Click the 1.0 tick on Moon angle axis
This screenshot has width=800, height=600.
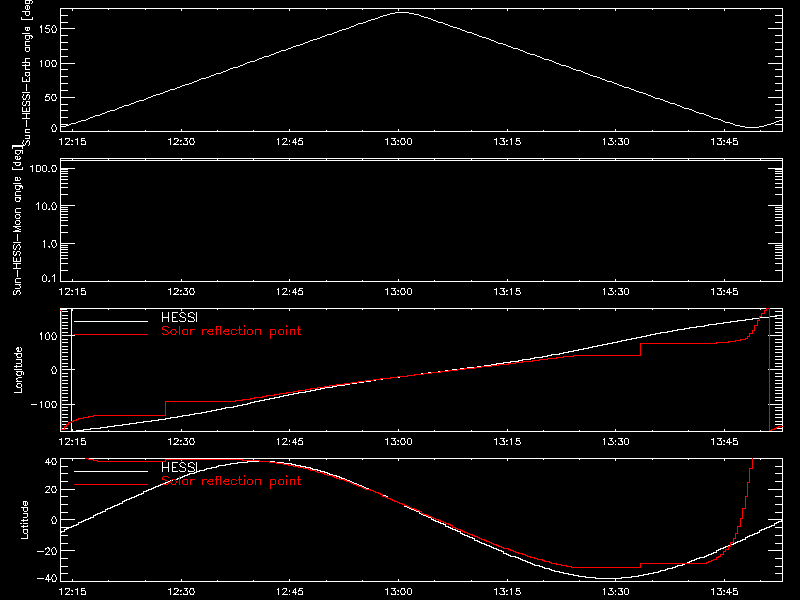pyautogui.click(x=49, y=244)
